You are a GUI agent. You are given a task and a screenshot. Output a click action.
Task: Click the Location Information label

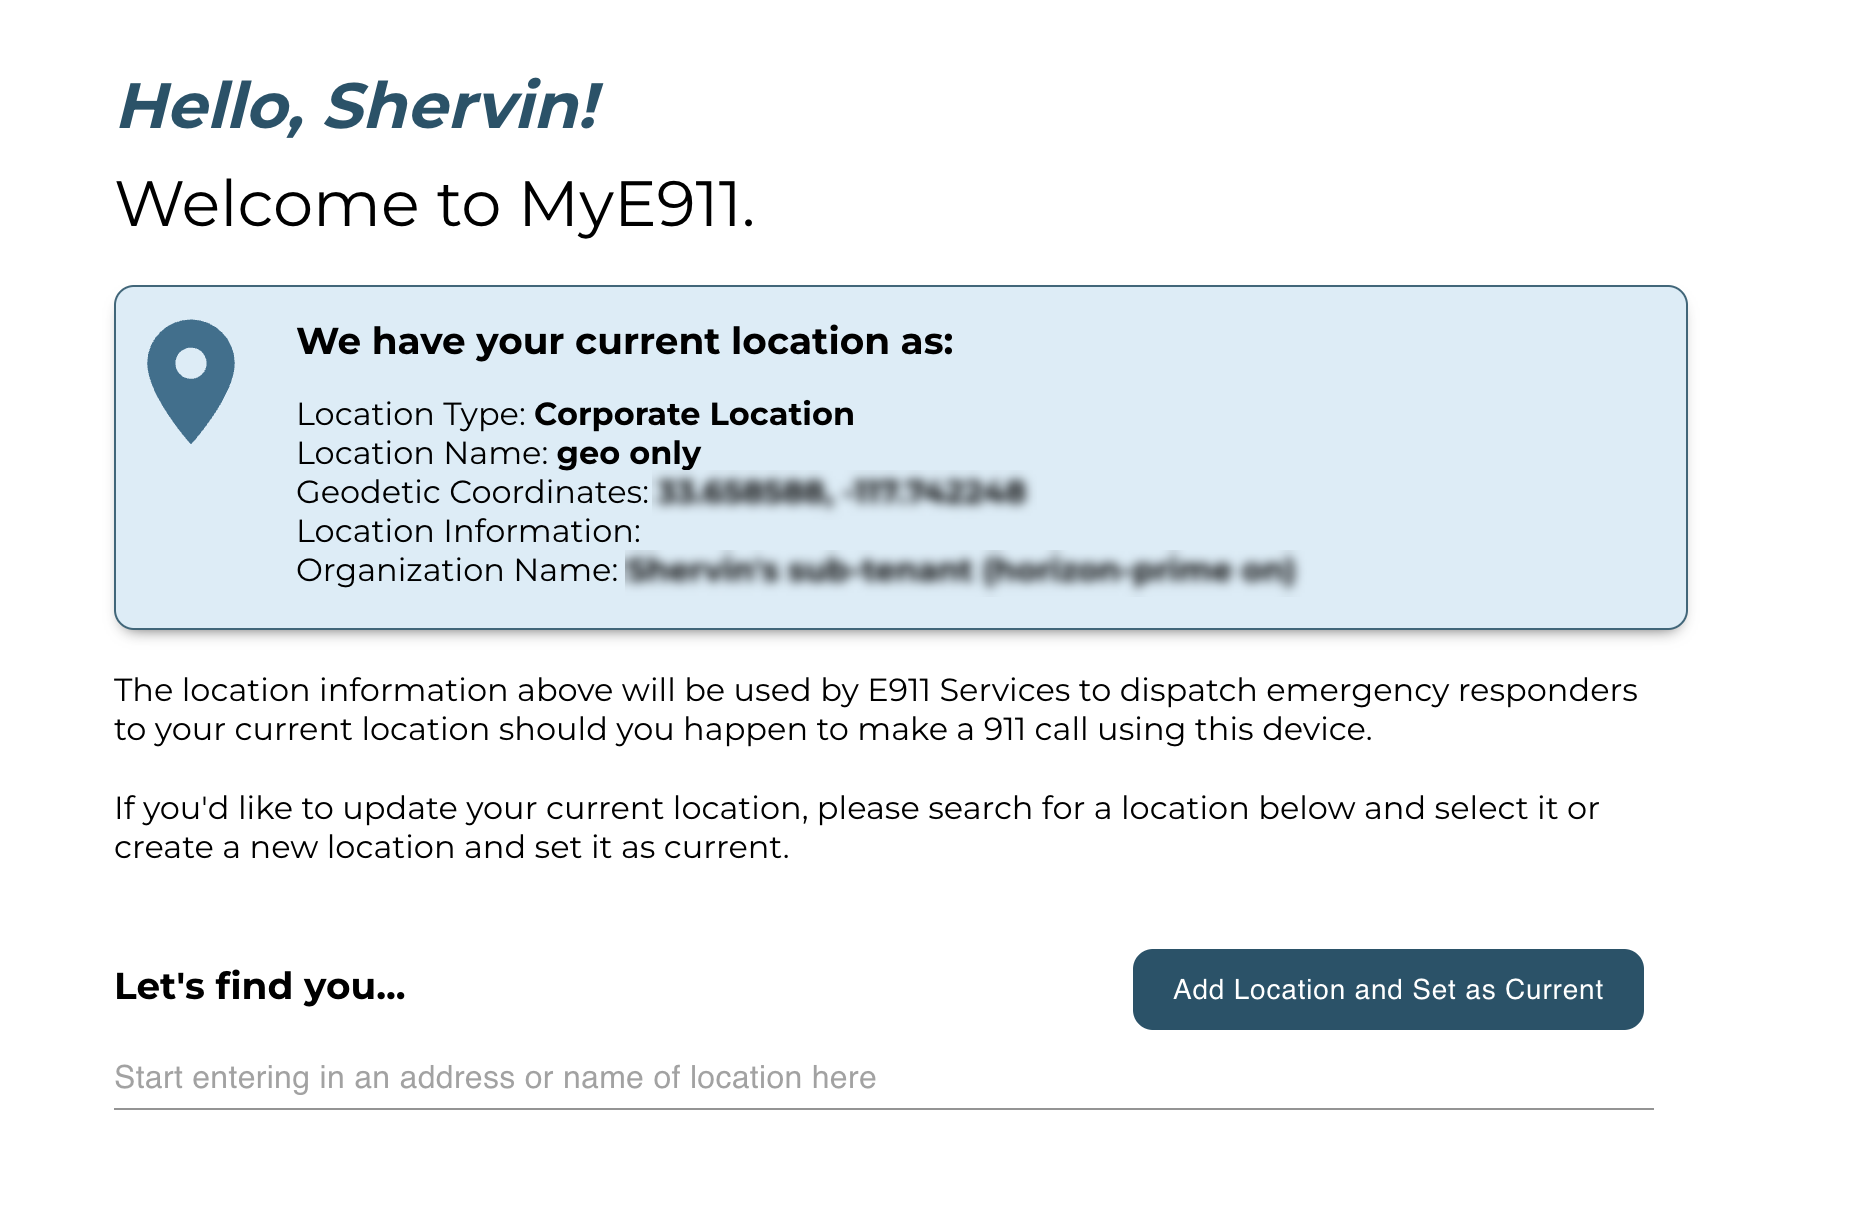coord(468,531)
